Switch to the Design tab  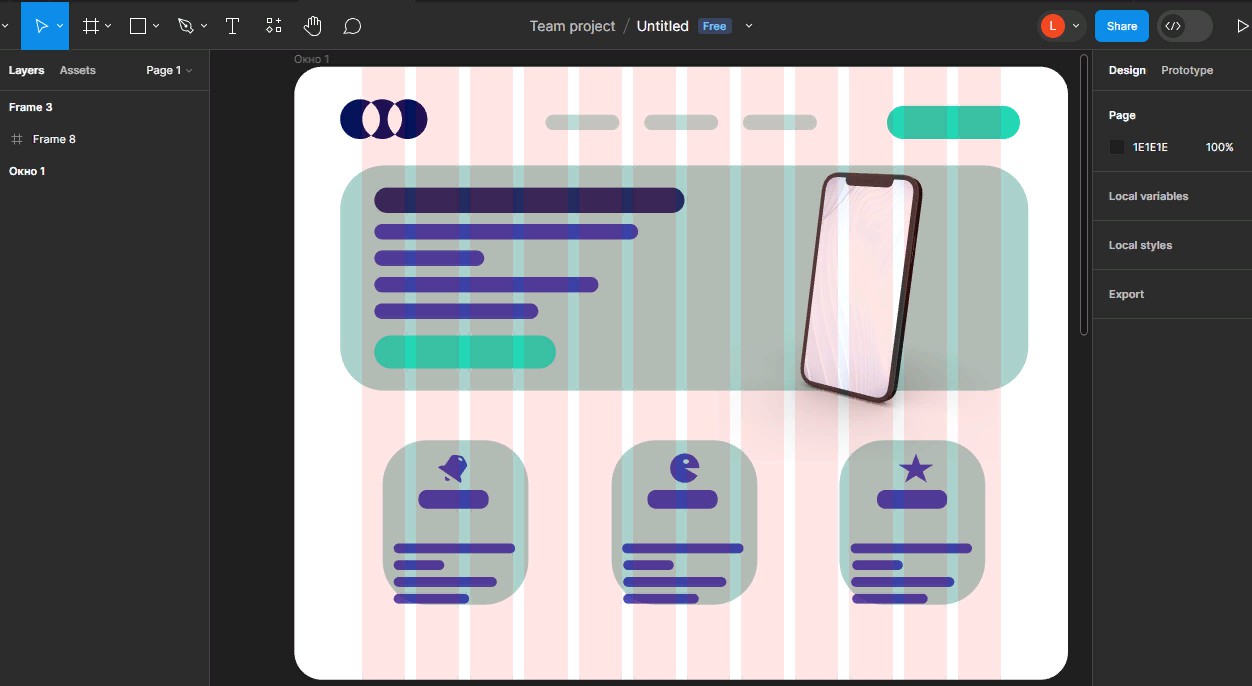[1127, 70]
